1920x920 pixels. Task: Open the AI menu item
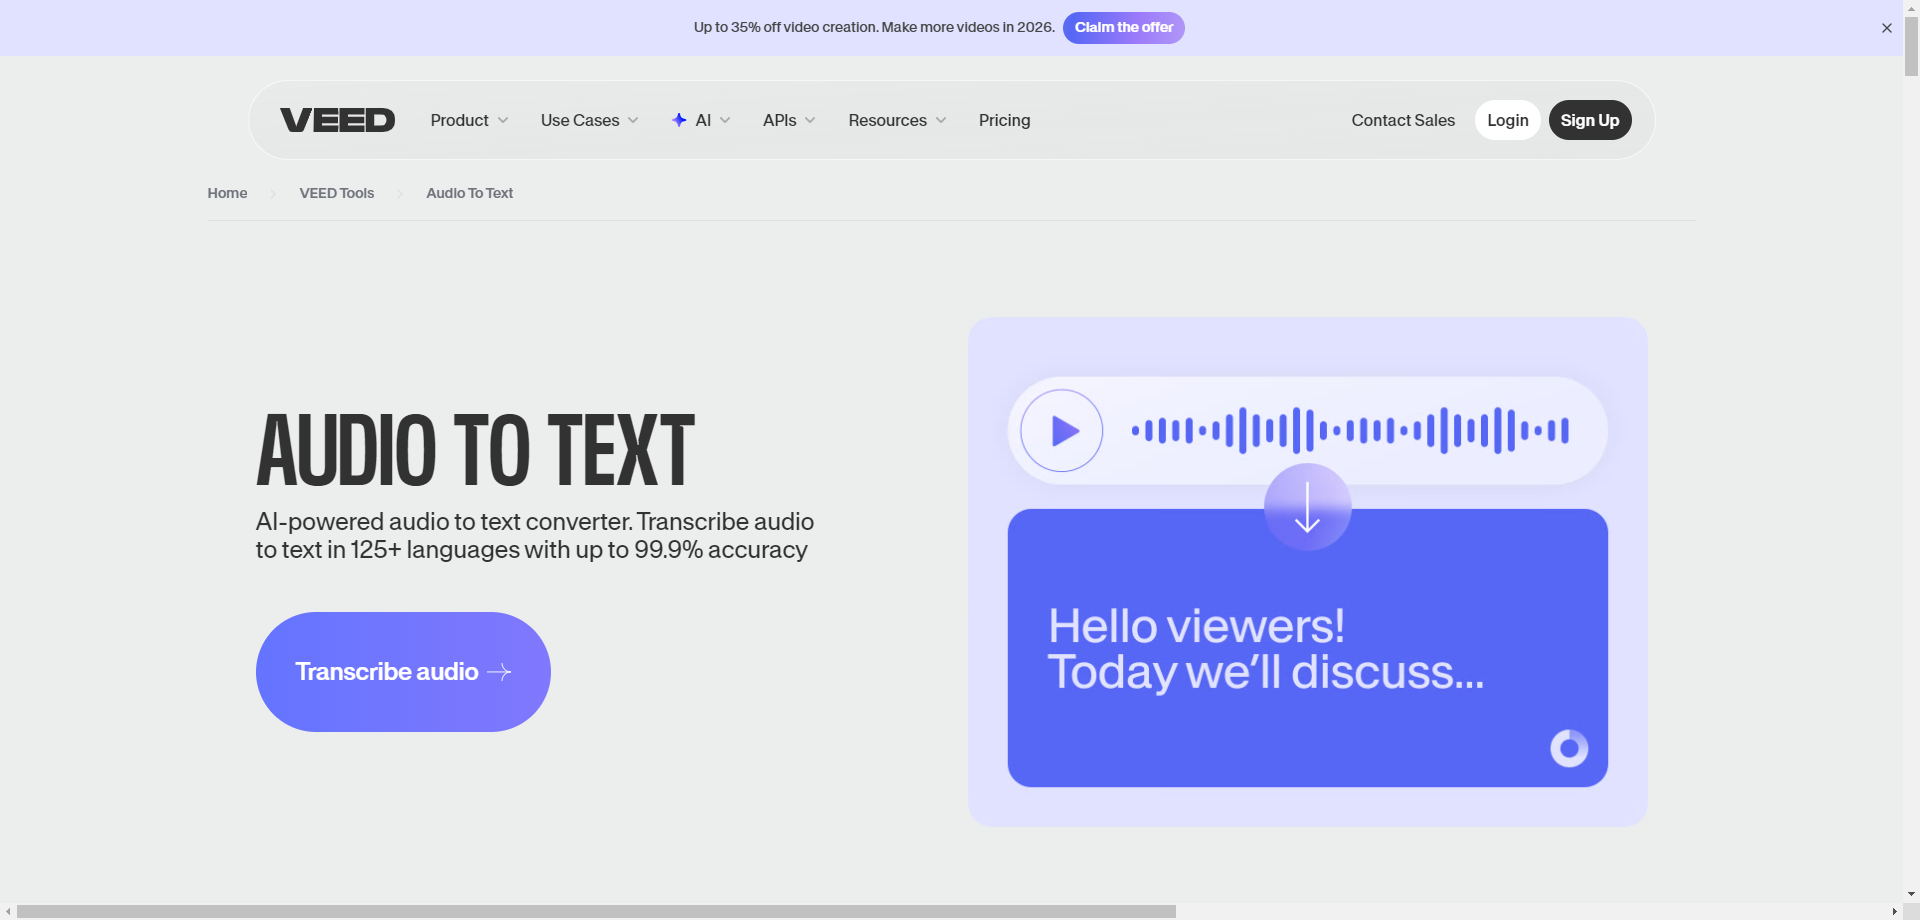(701, 120)
